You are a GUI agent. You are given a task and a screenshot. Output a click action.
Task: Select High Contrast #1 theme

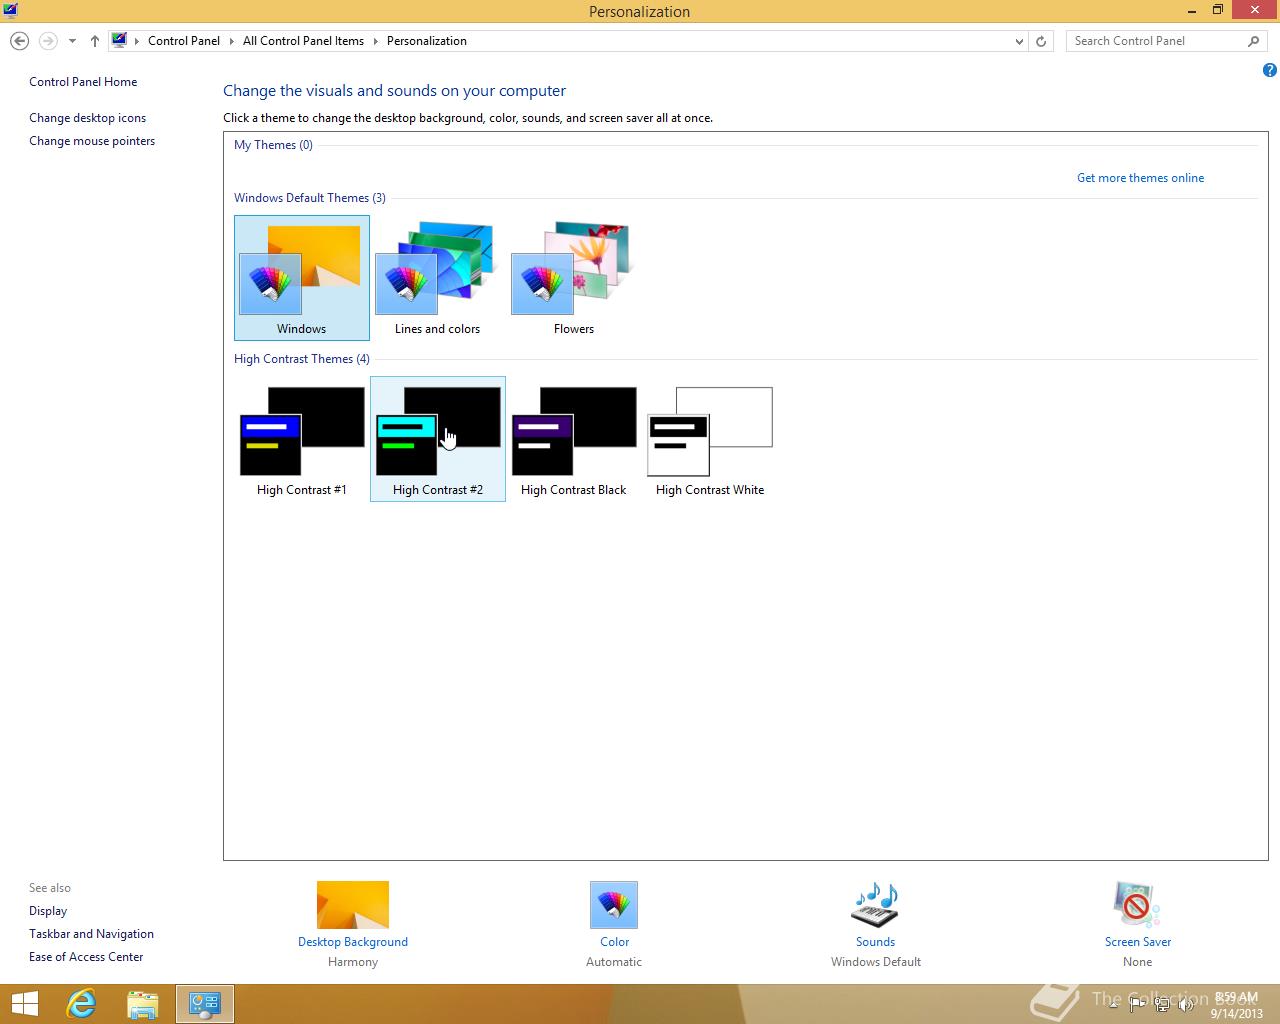click(301, 439)
